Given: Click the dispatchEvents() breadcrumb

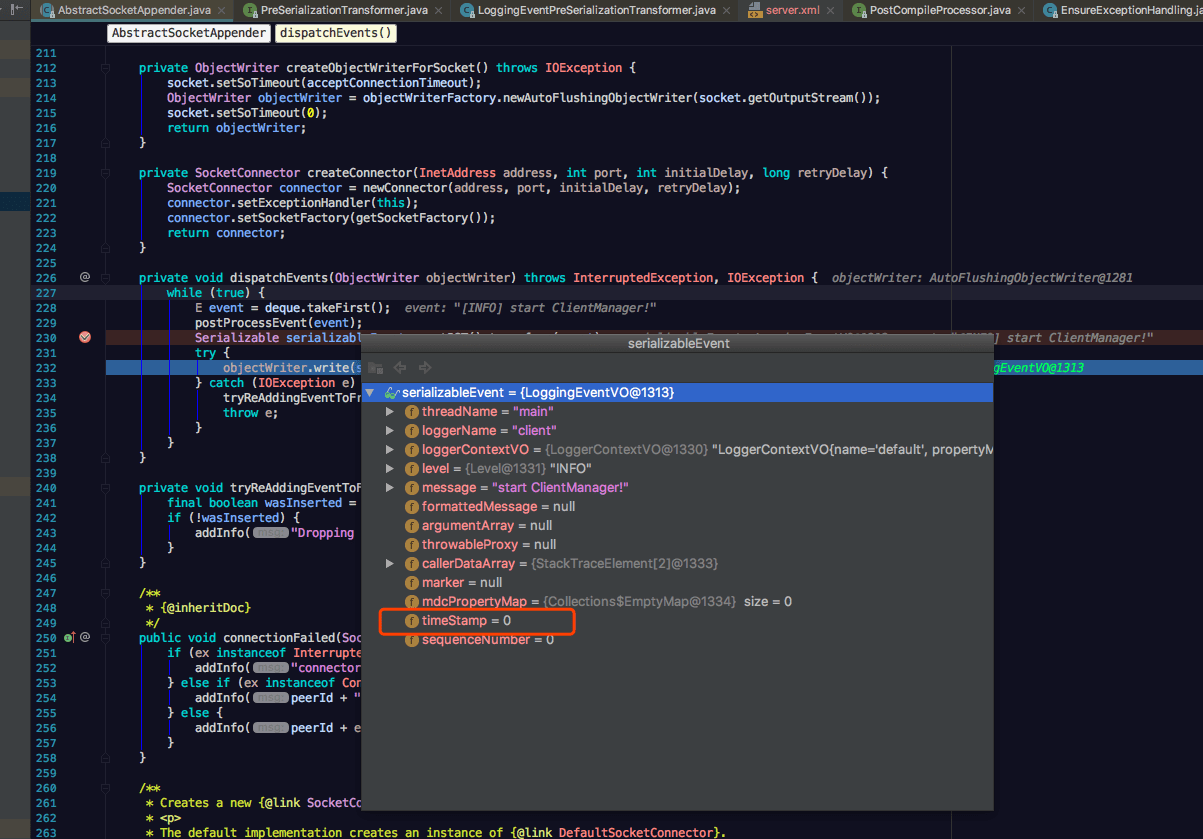Looking at the screenshot, I should coord(335,33).
